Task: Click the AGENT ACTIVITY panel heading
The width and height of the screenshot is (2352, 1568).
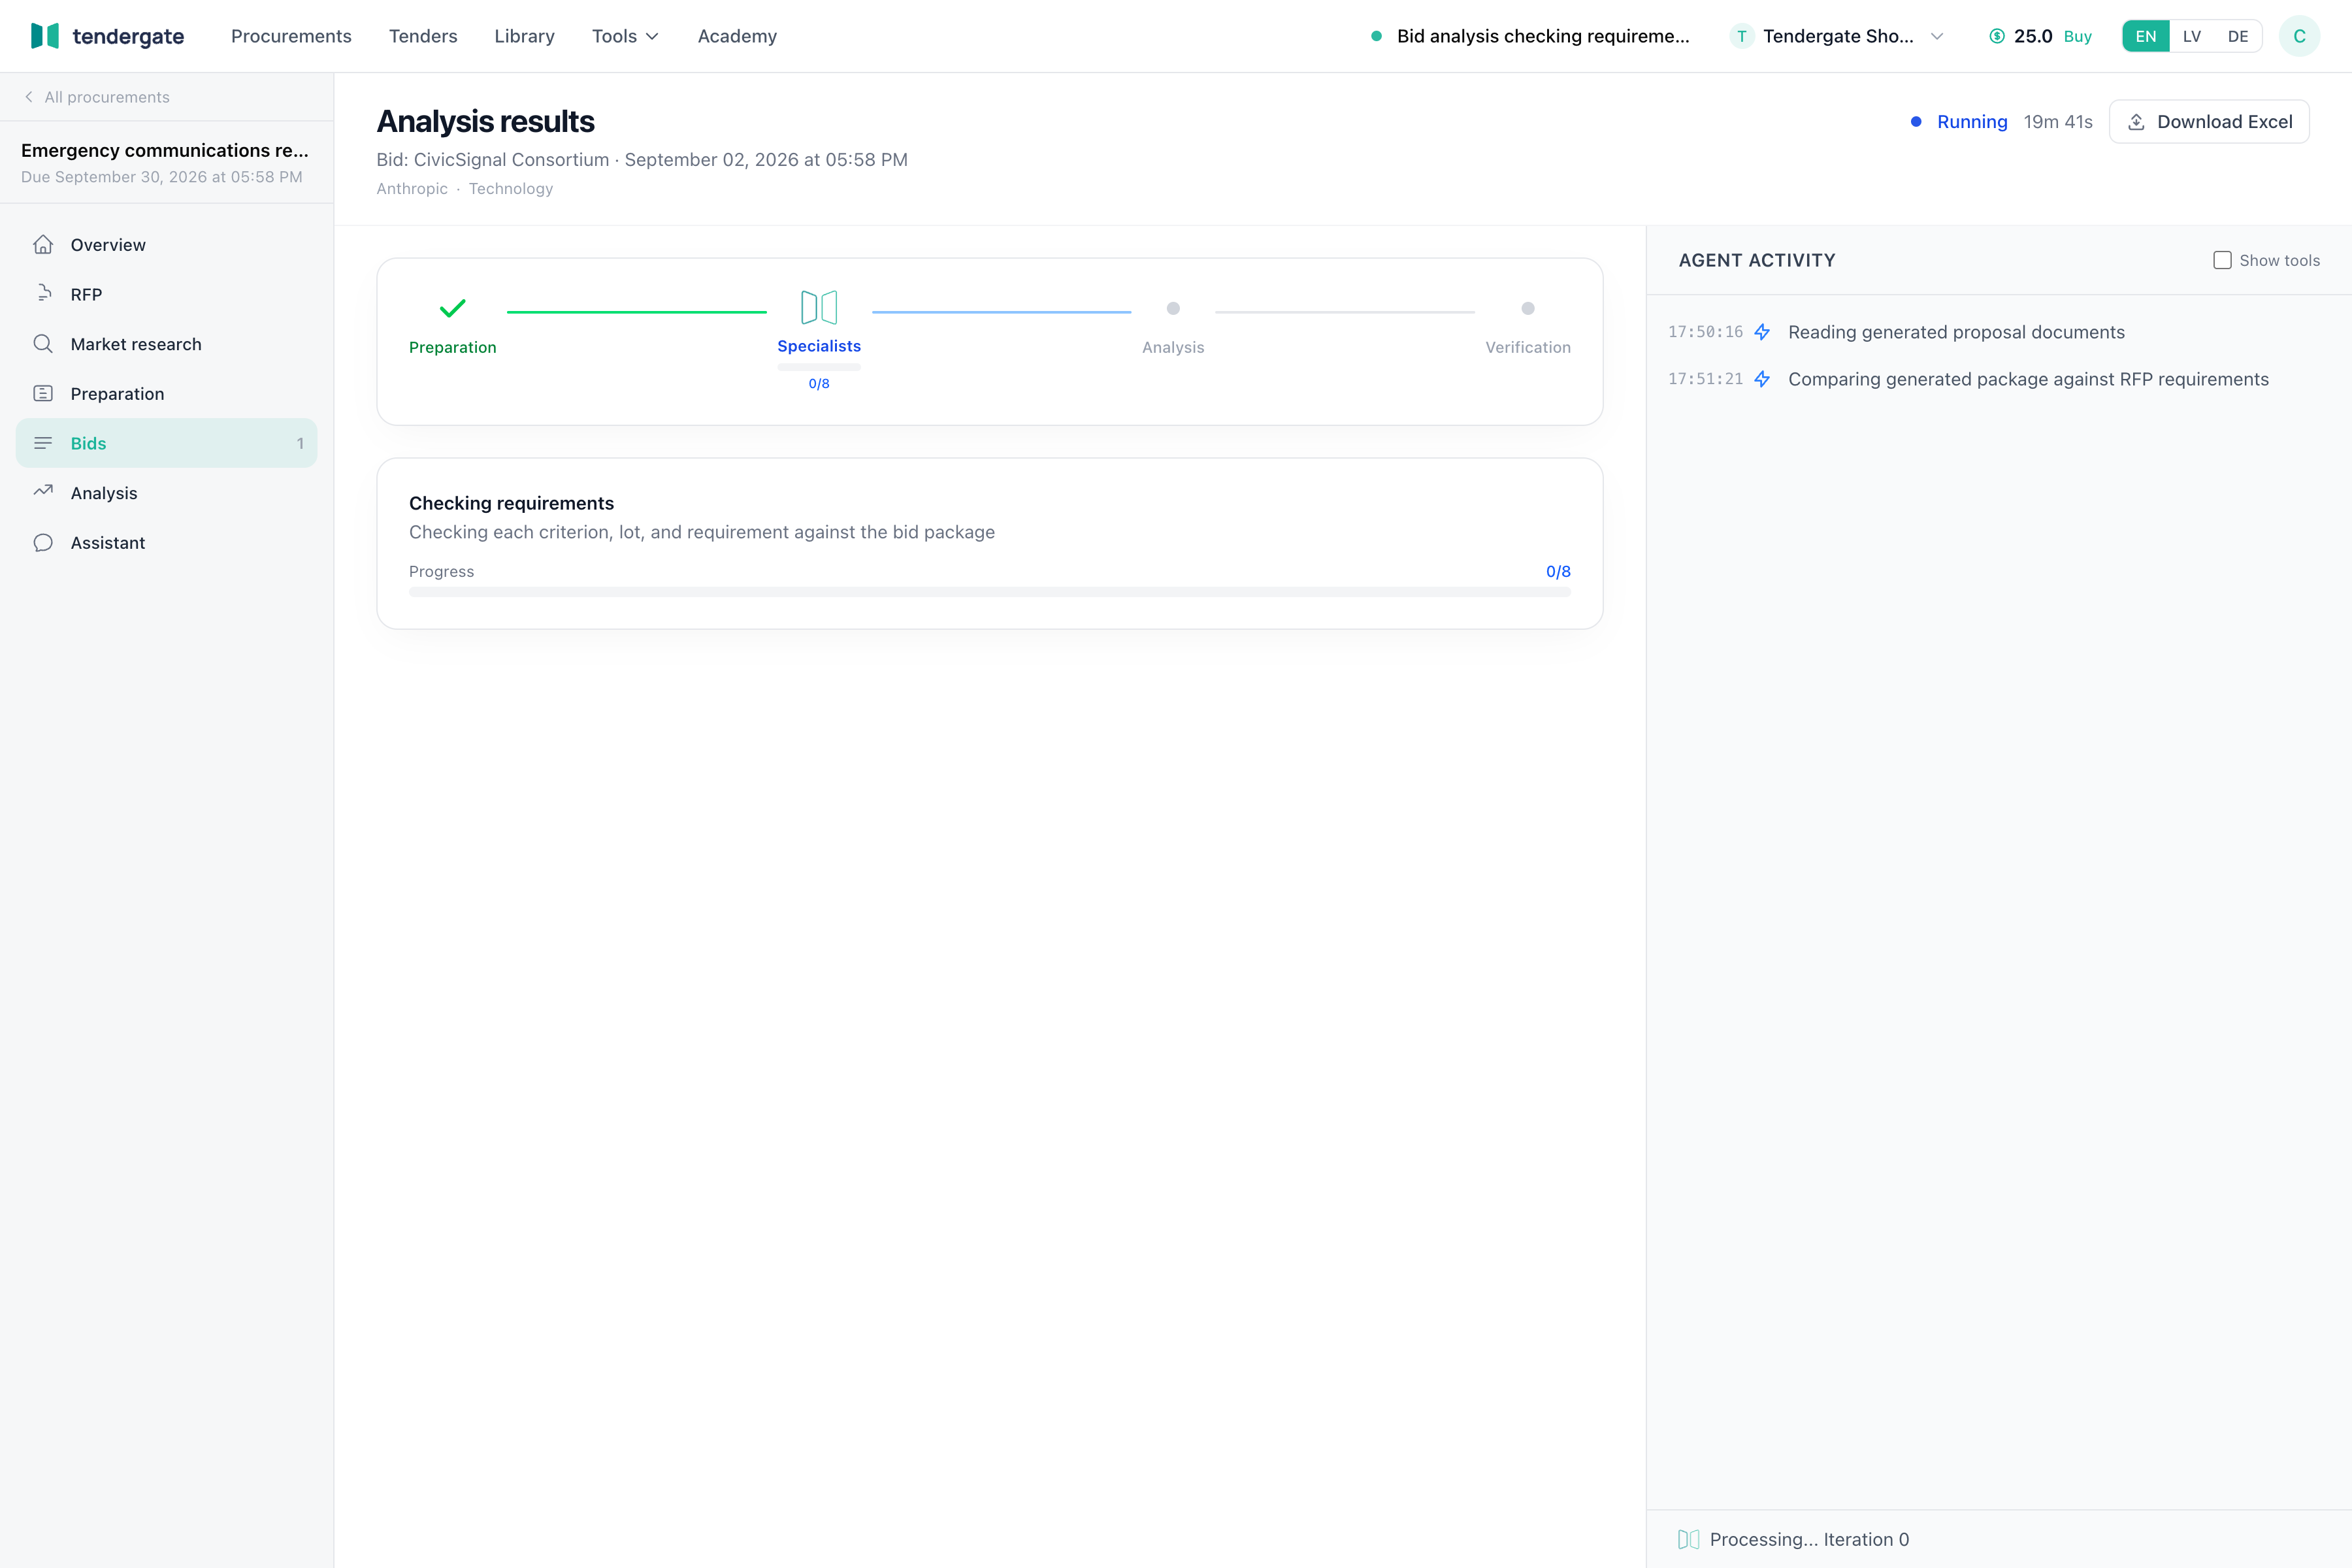Action: coord(1757,260)
